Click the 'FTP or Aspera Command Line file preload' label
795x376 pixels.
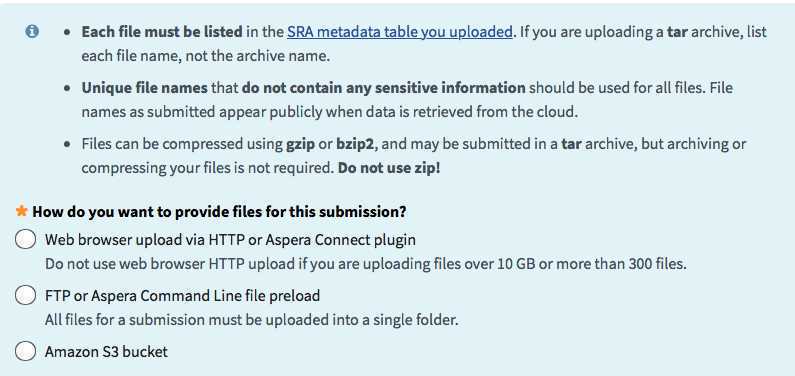tap(183, 295)
